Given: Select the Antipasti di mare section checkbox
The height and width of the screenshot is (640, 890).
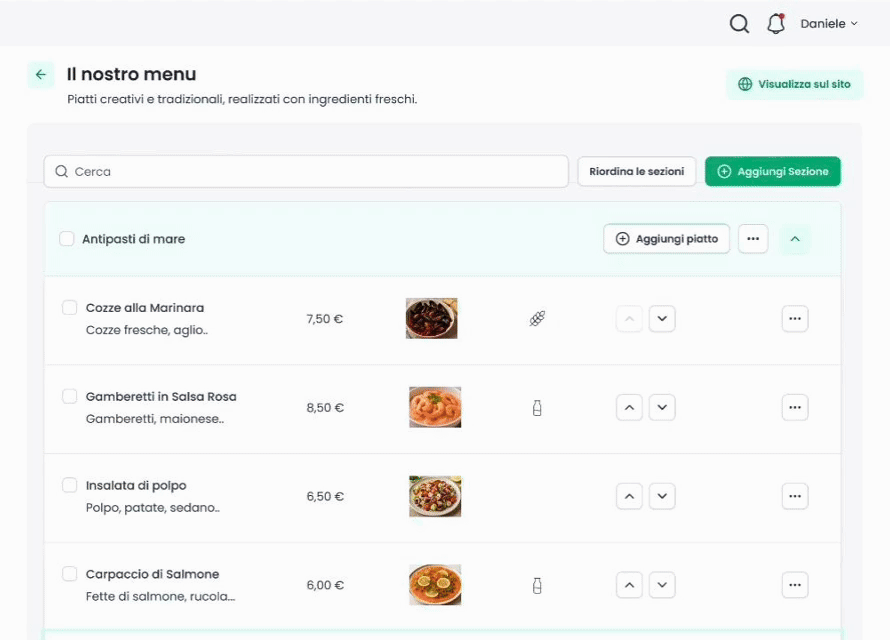Looking at the screenshot, I should (x=67, y=239).
